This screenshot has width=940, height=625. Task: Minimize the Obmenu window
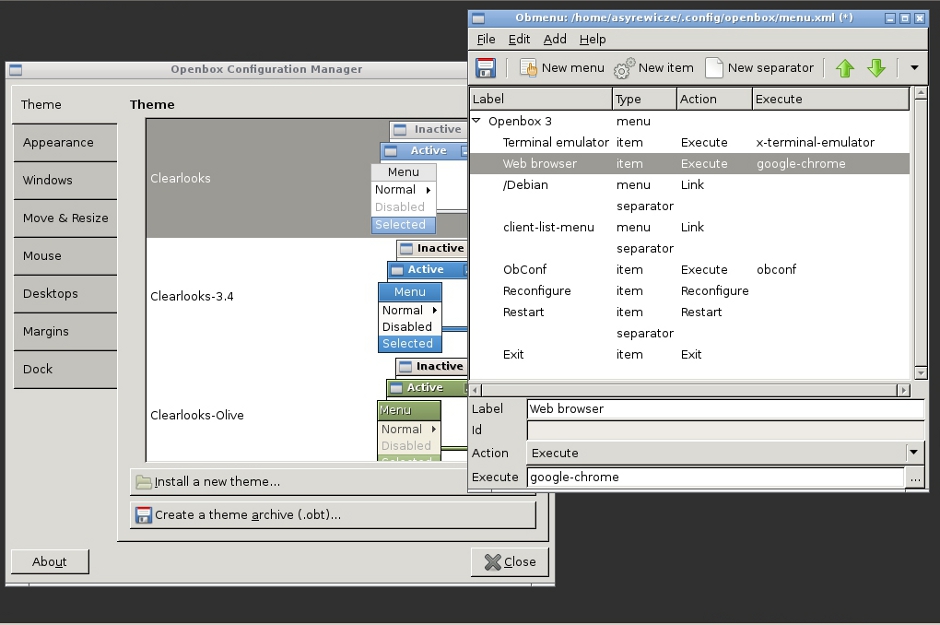click(890, 19)
